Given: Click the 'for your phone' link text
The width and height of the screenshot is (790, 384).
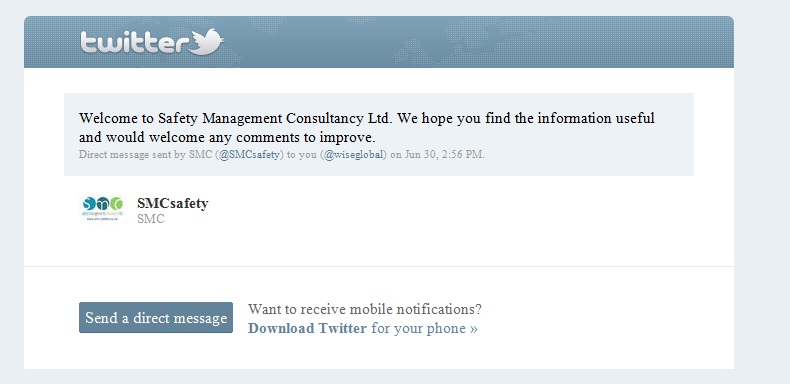Looking at the screenshot, I should click(418, 329).
